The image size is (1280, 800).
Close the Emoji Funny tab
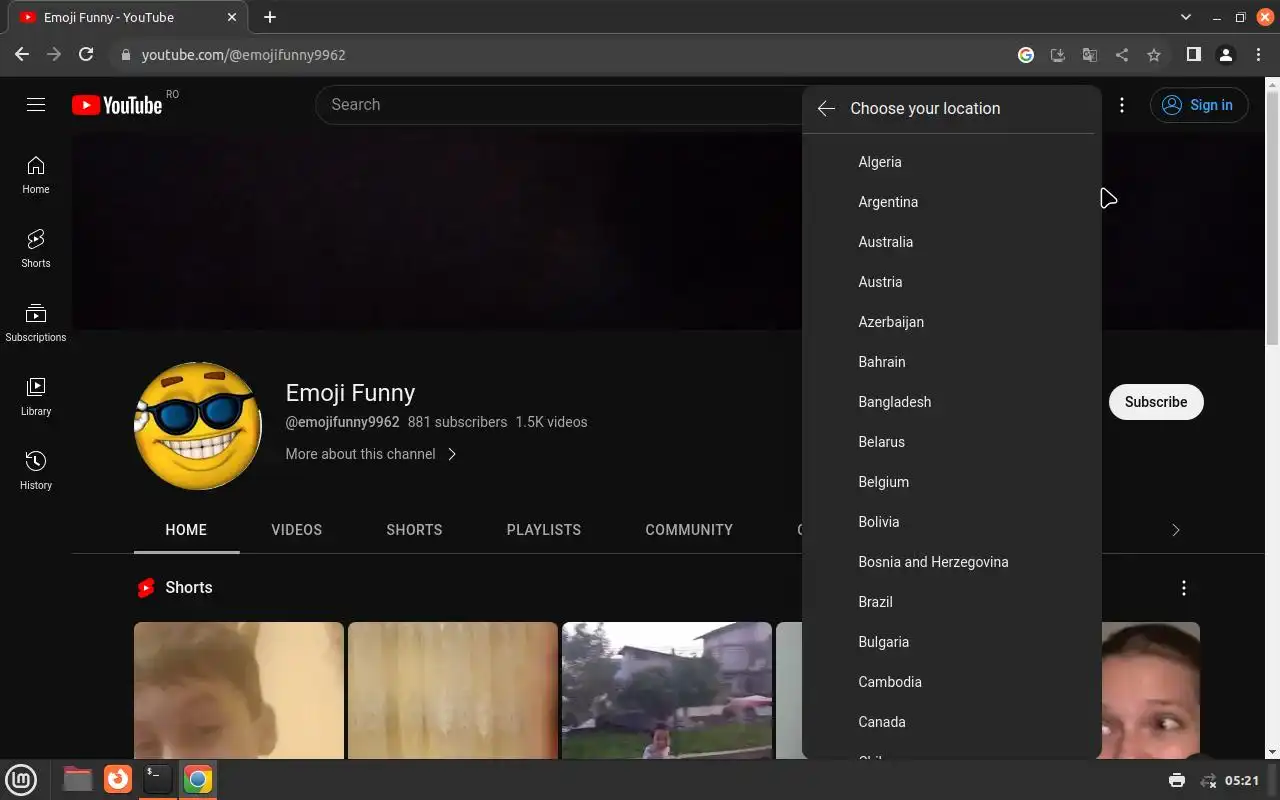point(232,17)
